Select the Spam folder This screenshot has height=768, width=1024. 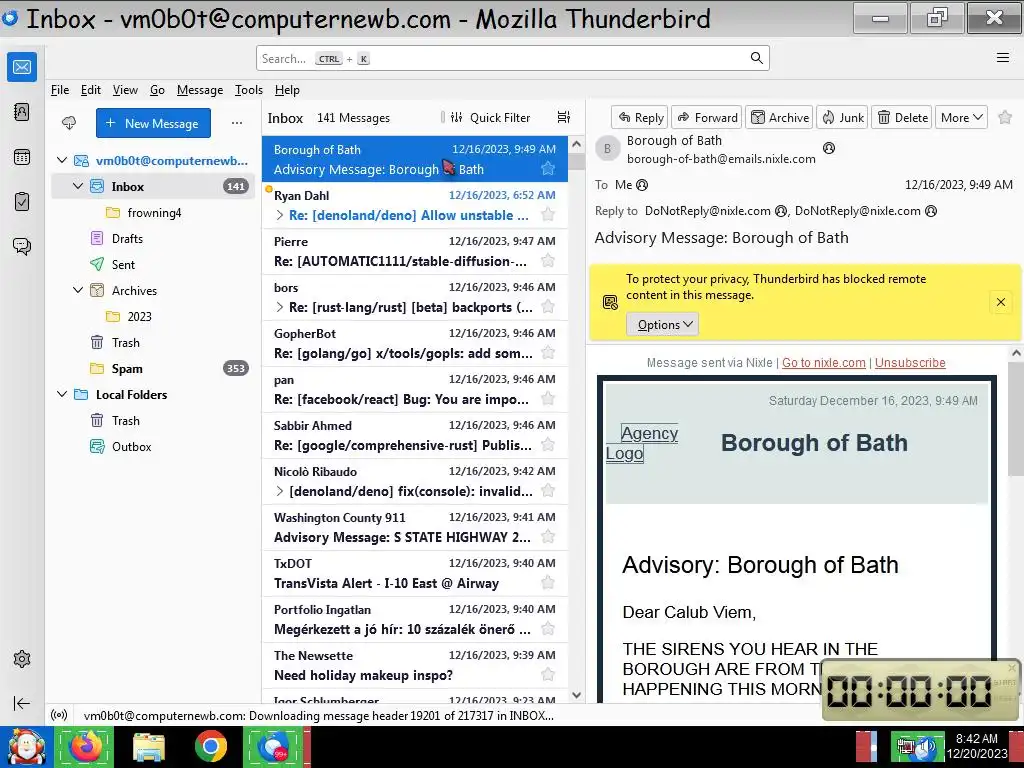coord(154,368)
